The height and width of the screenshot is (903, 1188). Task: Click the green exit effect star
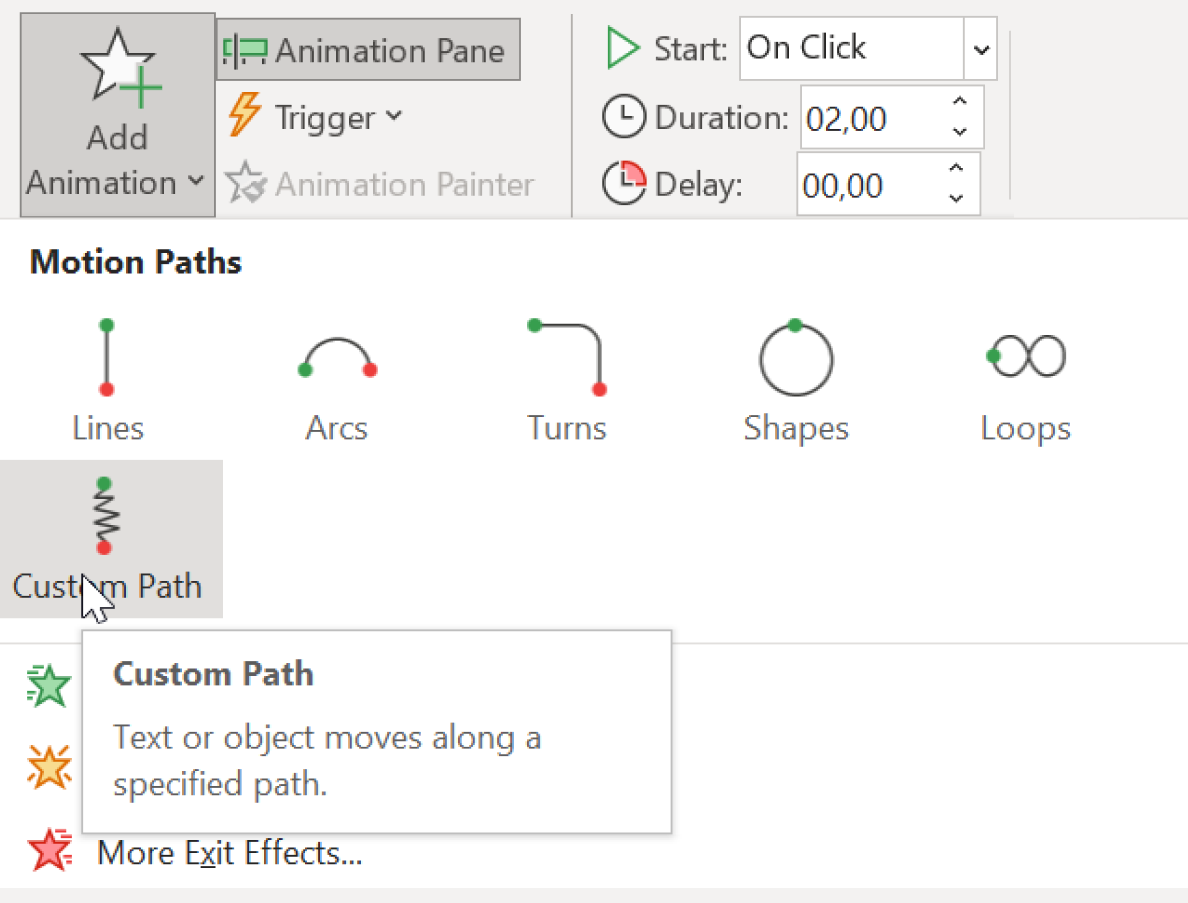(48, 685)
